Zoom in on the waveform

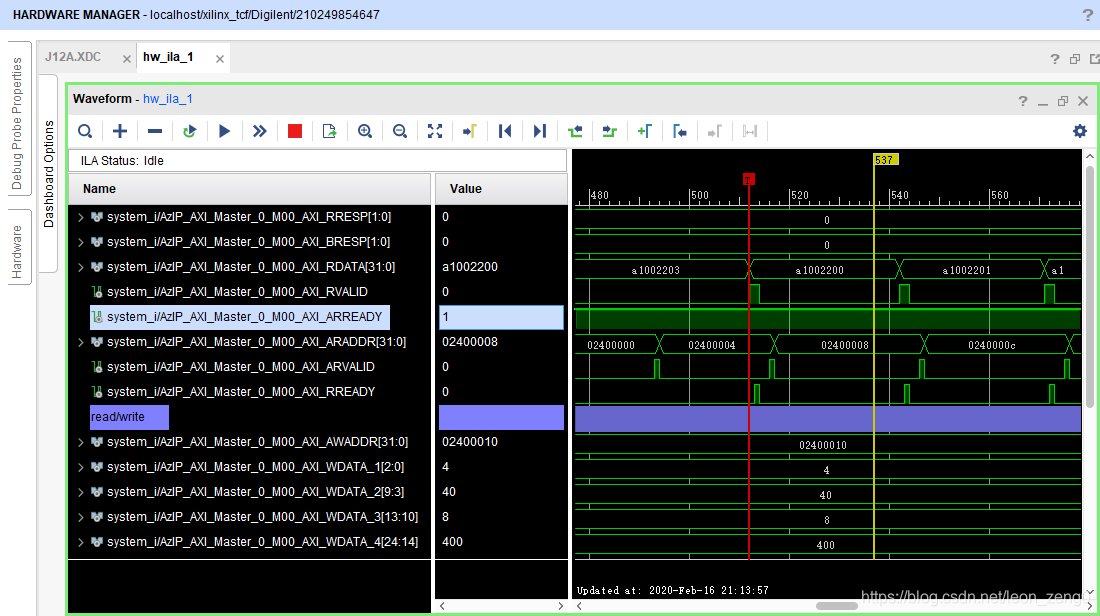365,131
